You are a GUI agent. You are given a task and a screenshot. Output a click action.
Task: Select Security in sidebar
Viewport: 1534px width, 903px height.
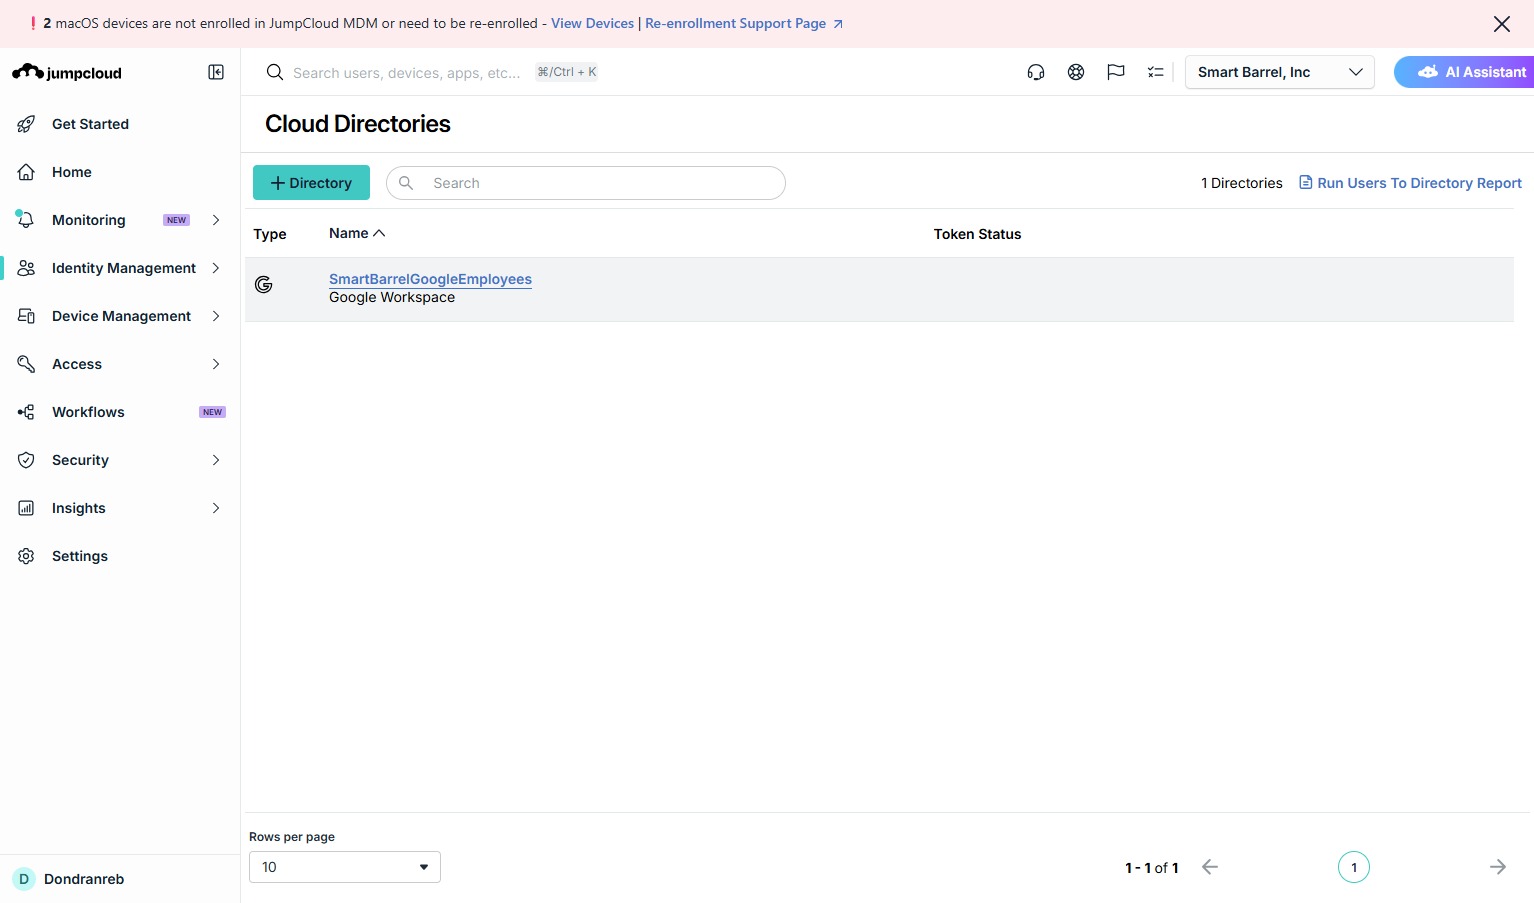click(80, 460)
